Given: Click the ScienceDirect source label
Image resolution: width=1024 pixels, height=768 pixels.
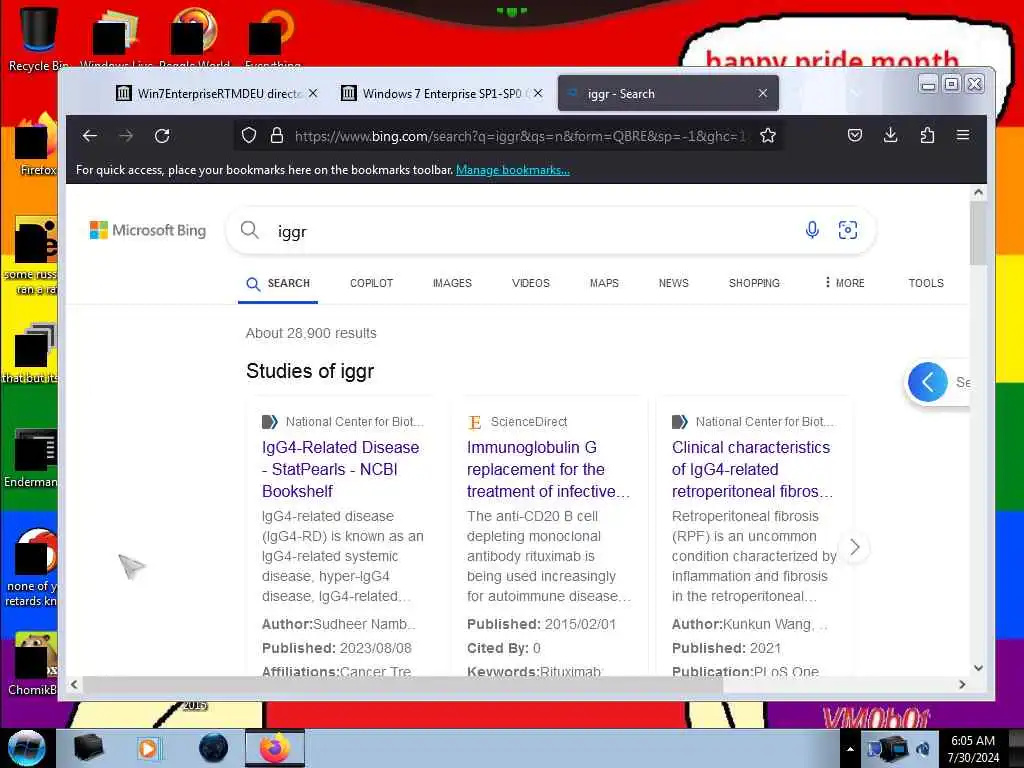Looking at the screenshot, I should tap(529, 422).
